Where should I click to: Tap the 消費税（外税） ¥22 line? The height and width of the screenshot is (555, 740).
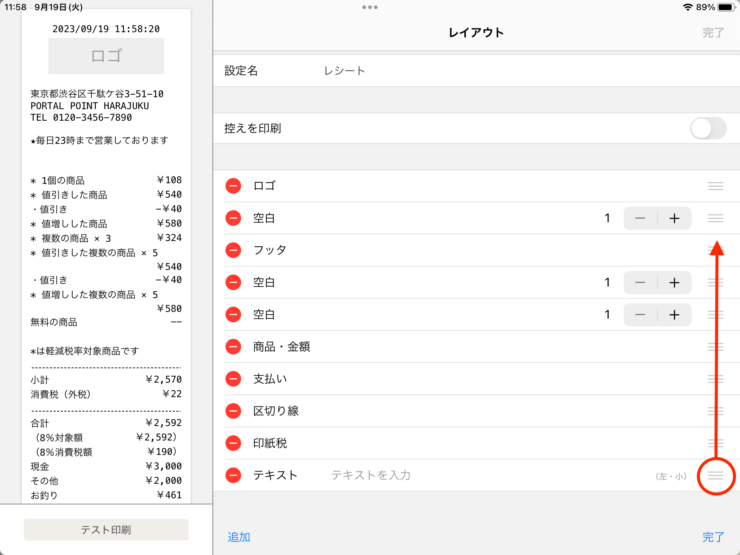point(106,394)
